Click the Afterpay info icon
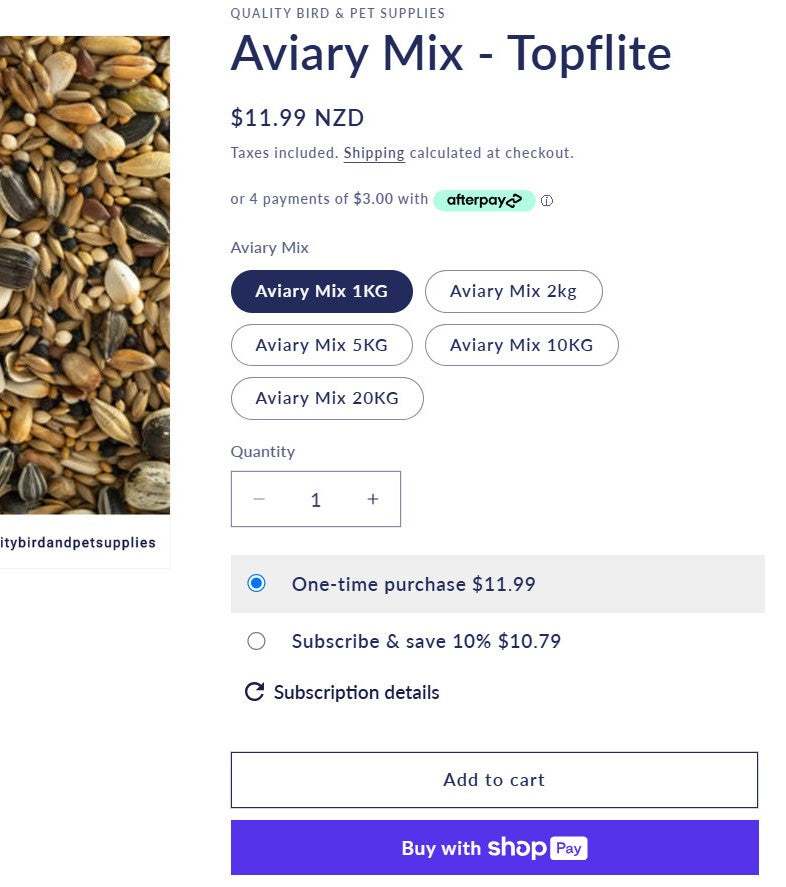The width and height of the screenshot is (786, 887). pyautogui.click(x=547, y=200)
